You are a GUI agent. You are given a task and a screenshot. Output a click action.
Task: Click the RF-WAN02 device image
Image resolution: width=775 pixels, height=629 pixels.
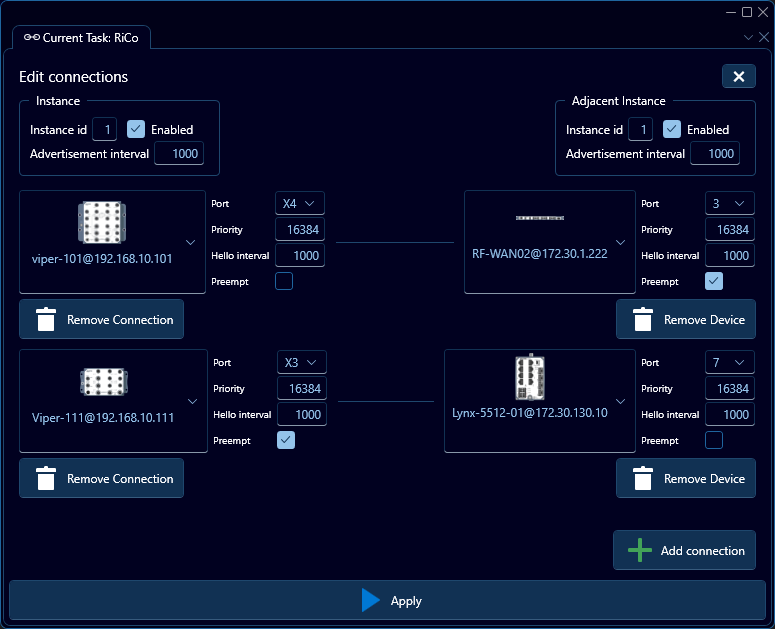(540, 218)
